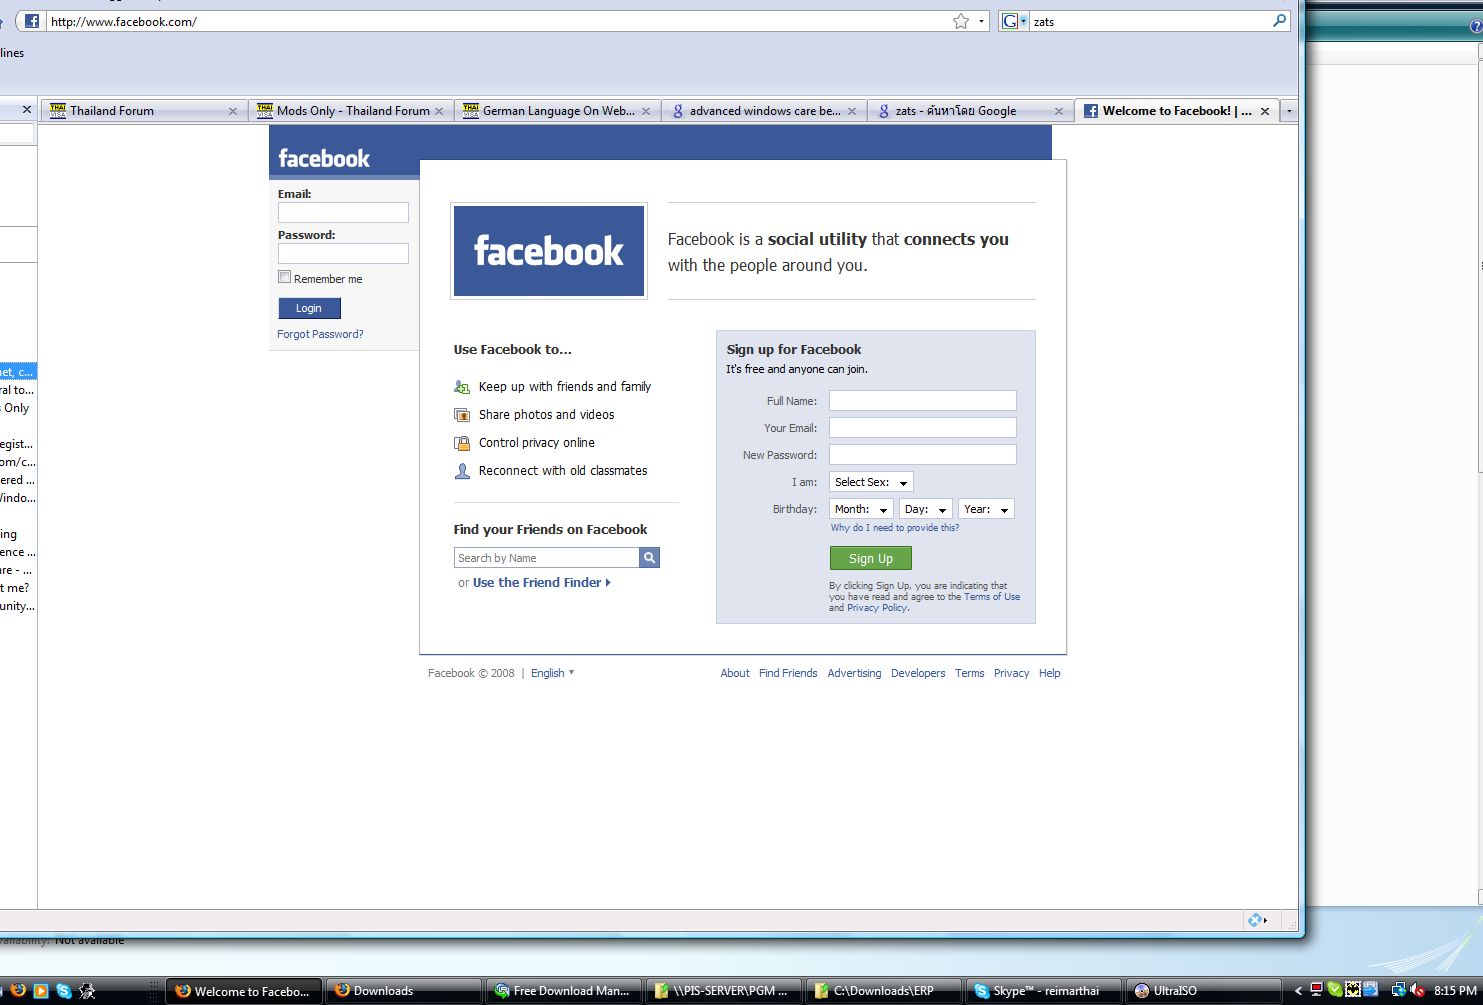Open the Select Sex dropdown
Viewport: 1483px width, 1005px height.
(x=871, y=482)
